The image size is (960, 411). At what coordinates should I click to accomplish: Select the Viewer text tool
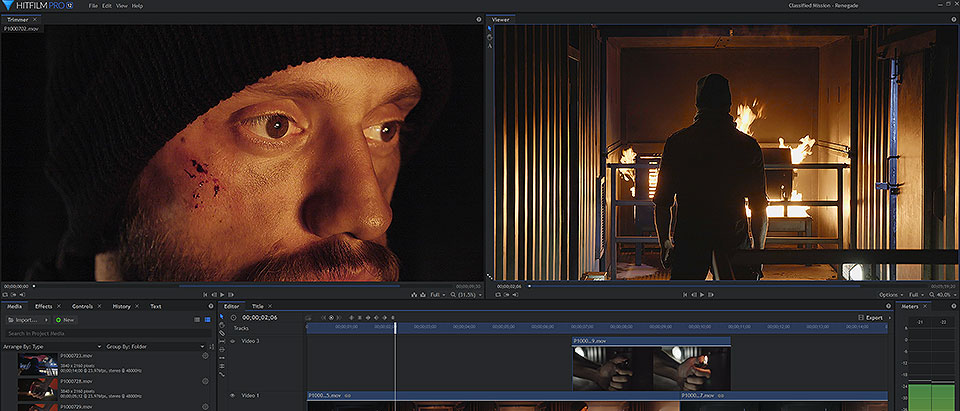490,45
